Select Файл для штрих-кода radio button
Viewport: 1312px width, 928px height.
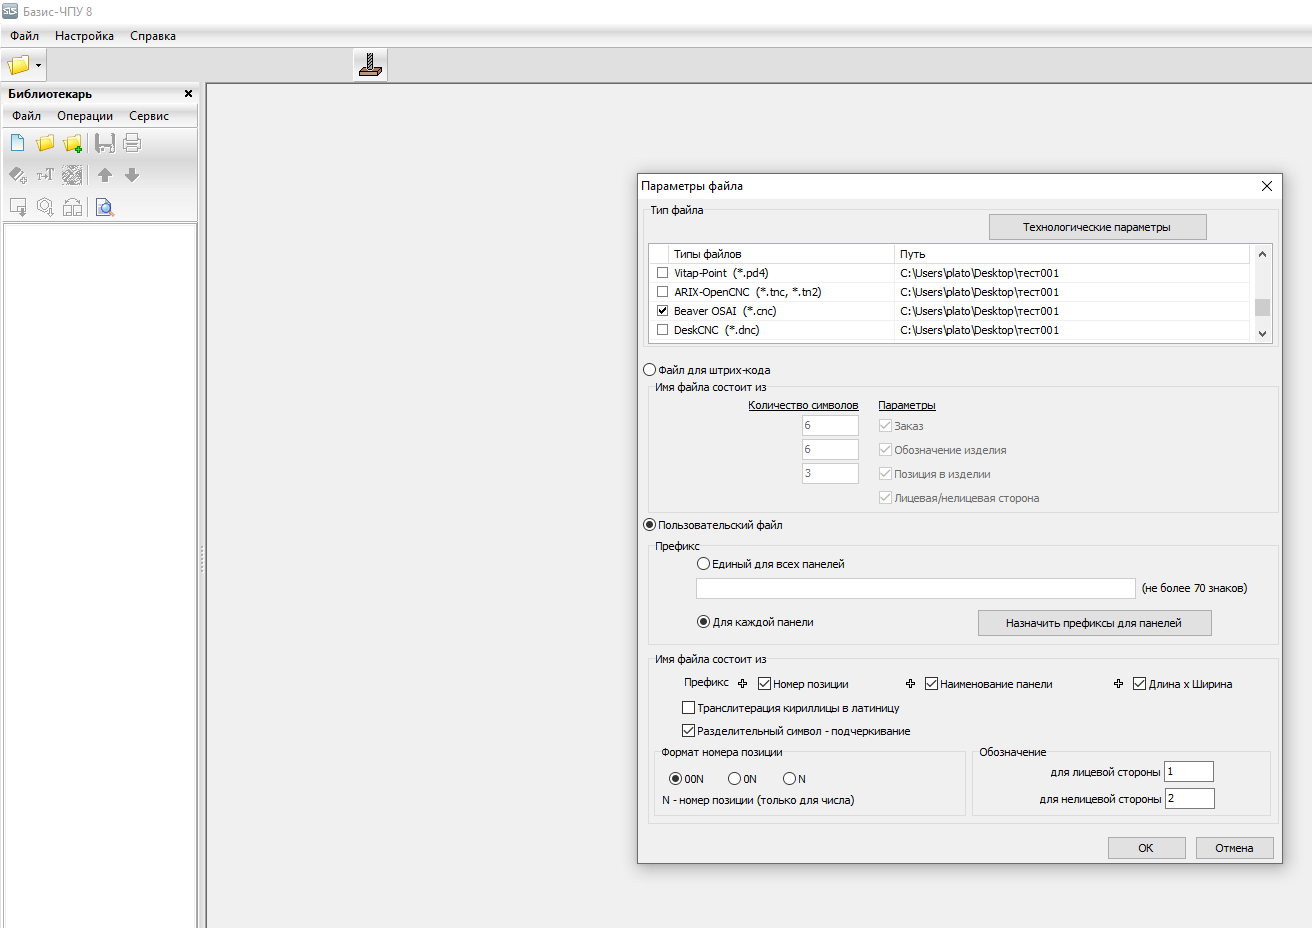click(x=650, y=370)
